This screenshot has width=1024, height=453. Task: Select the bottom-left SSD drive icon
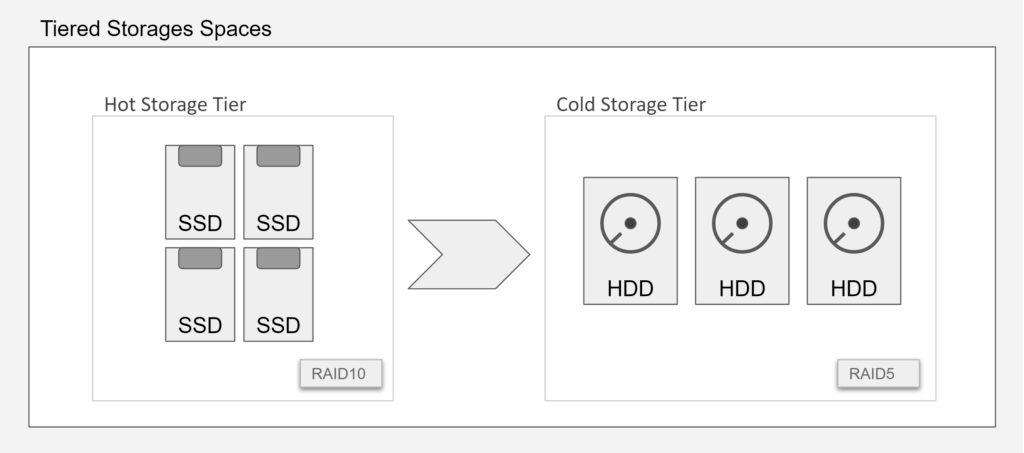point(200,294)
